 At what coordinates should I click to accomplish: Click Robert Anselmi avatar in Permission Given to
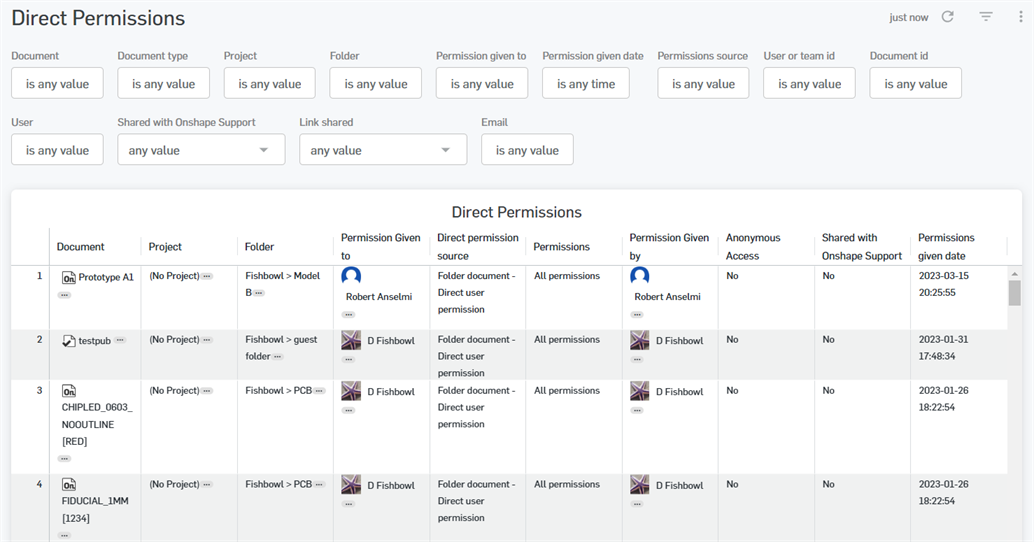pyautogui.click(x=351, y=276)
